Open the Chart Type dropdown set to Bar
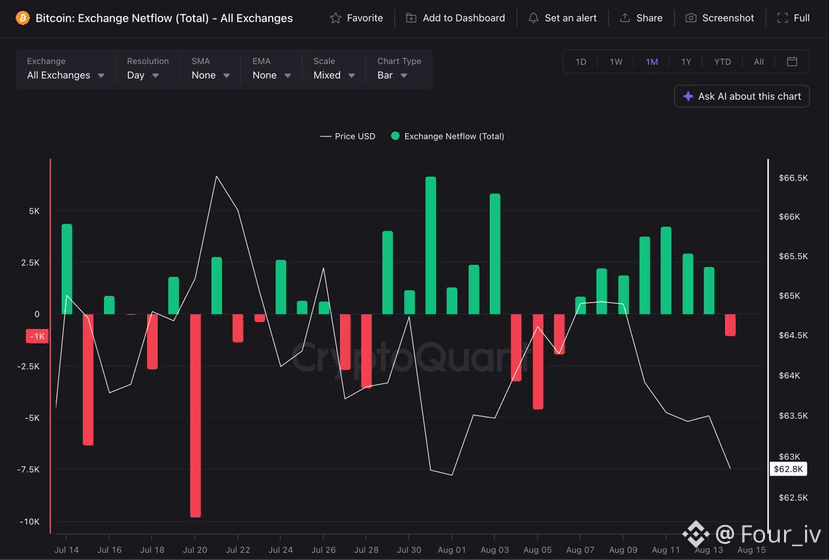The image size is (829, 560). 399,69
